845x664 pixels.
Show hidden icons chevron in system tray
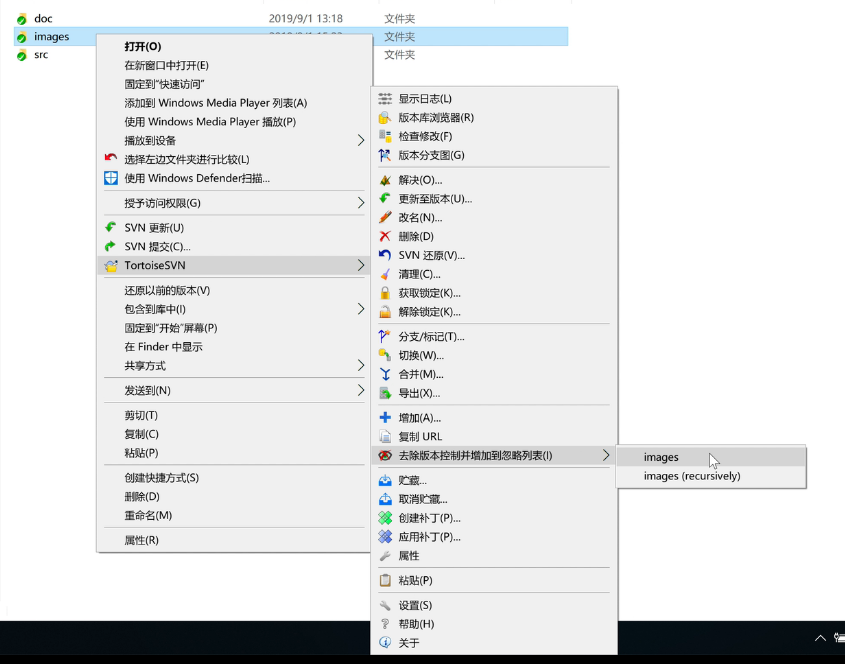820,639
